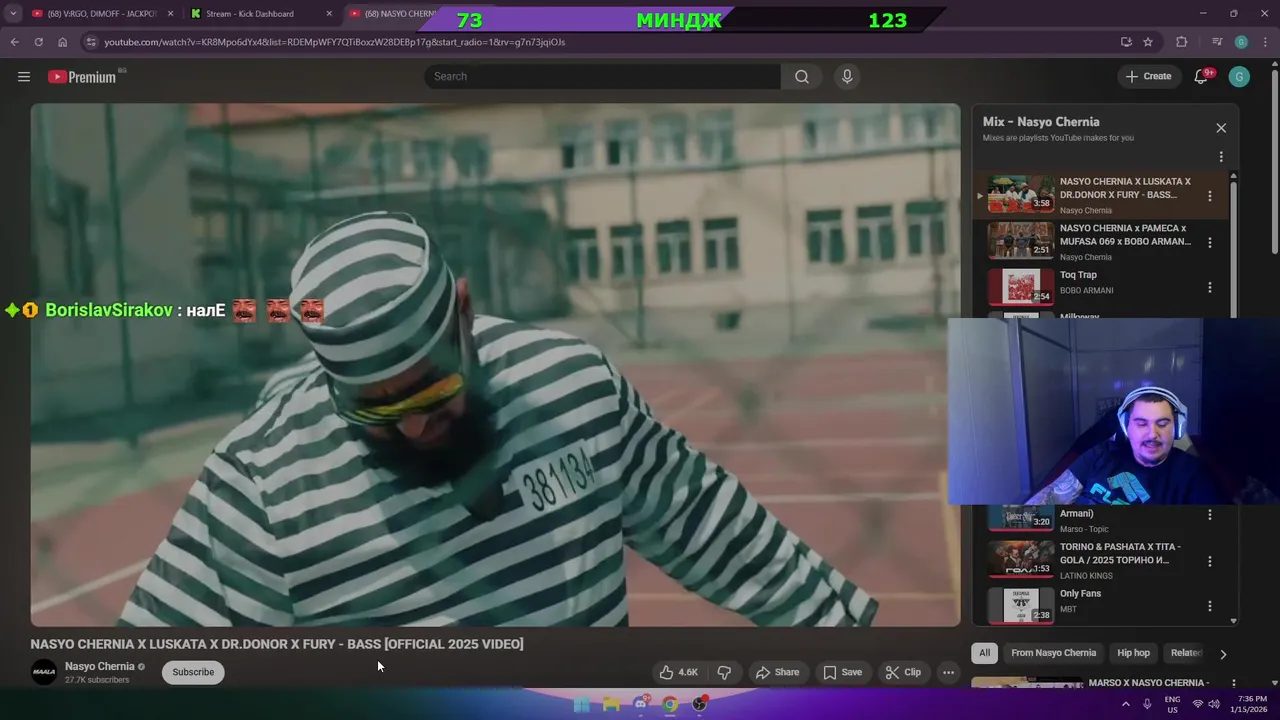The image size is (1280, 720).
Task: Open options for TORINO & PASHATA entry
Action: click(1210, 561)
